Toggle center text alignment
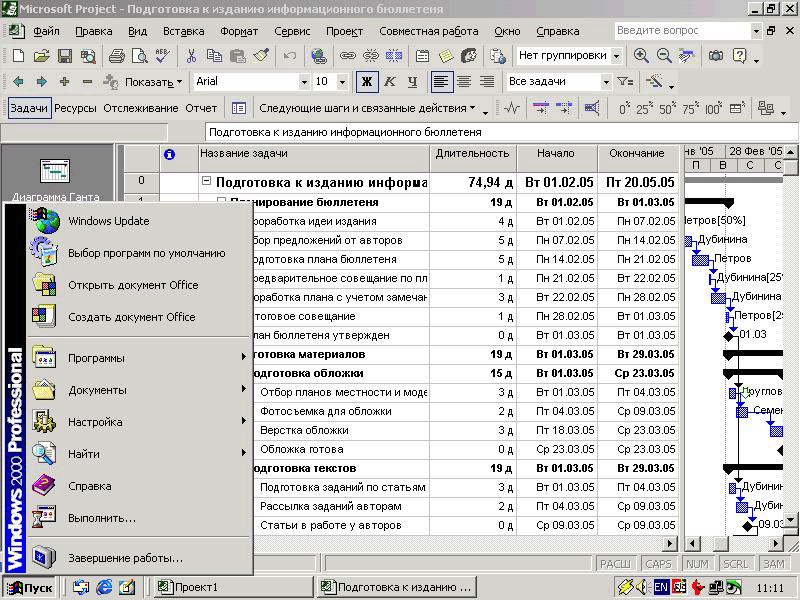 point(464,82)
